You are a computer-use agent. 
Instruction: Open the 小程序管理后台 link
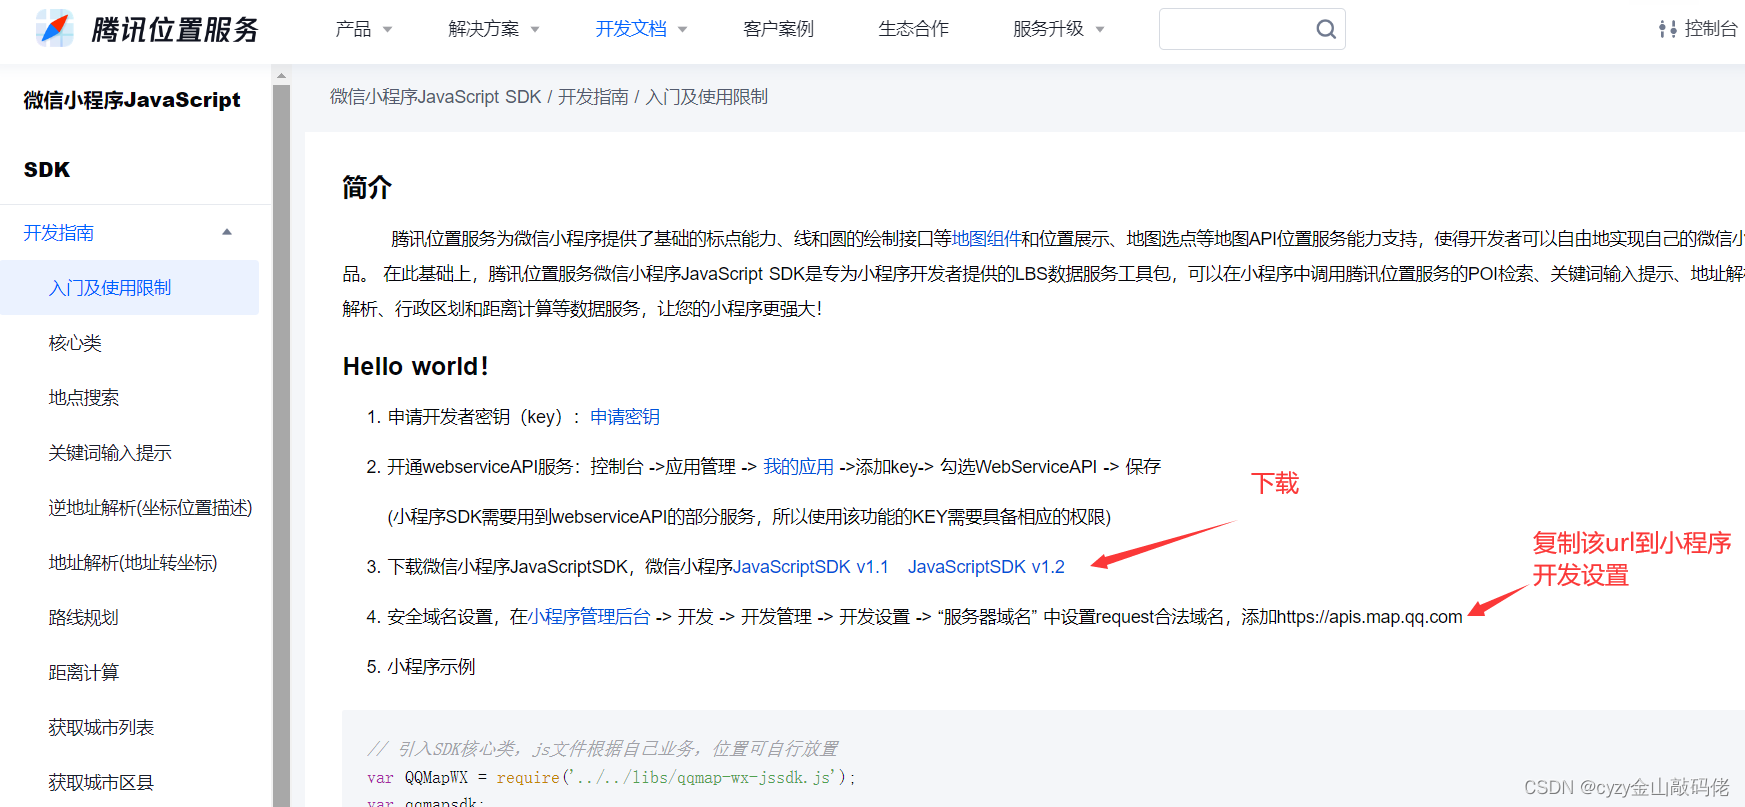click(x=589, y=617)
